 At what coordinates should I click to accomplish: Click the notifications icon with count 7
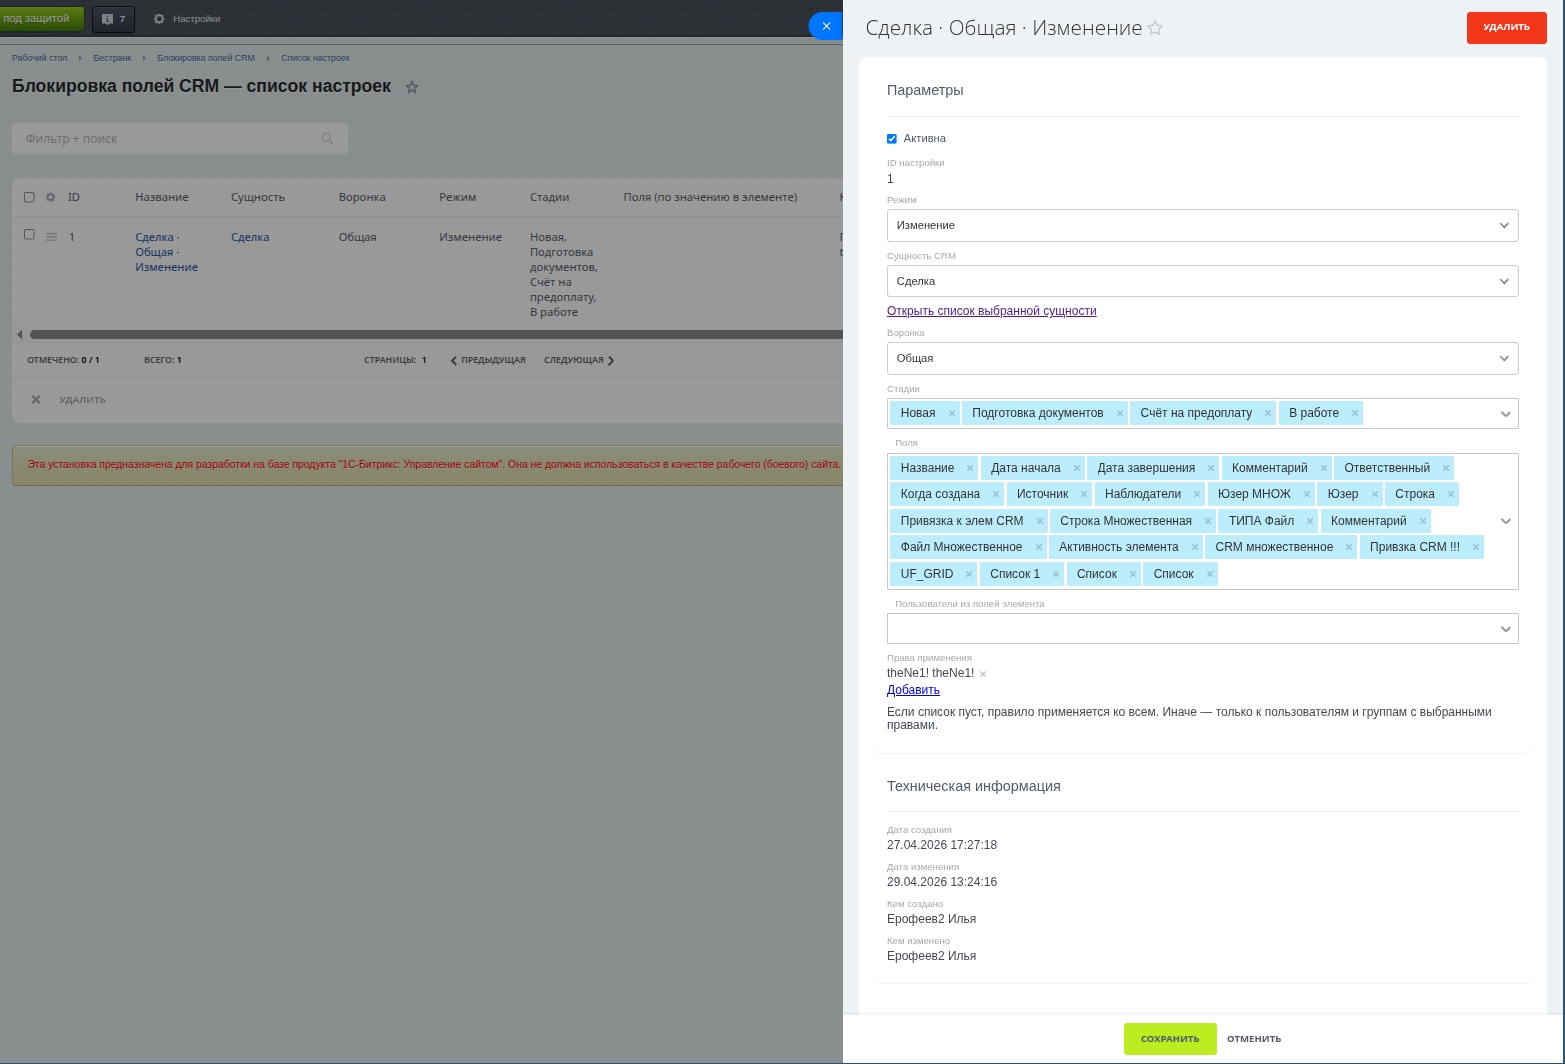114,19
